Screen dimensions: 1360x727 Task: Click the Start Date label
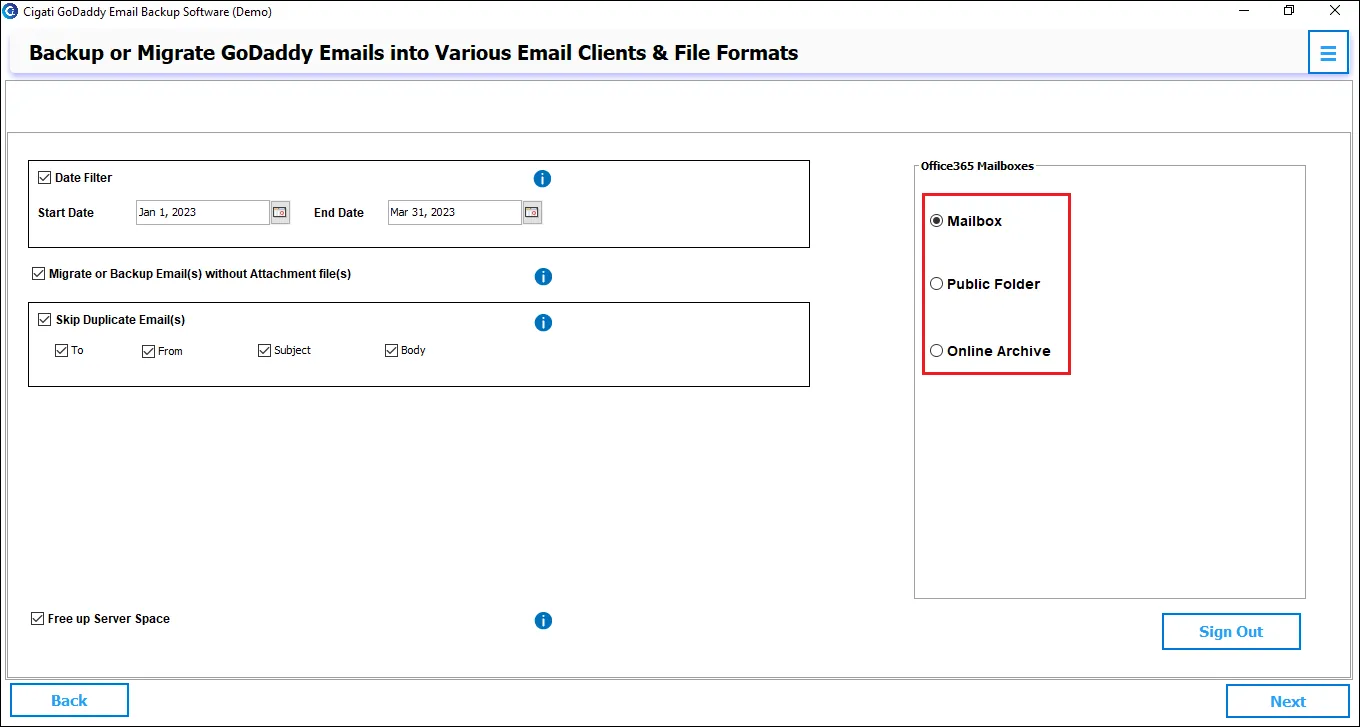click(66, 213)
